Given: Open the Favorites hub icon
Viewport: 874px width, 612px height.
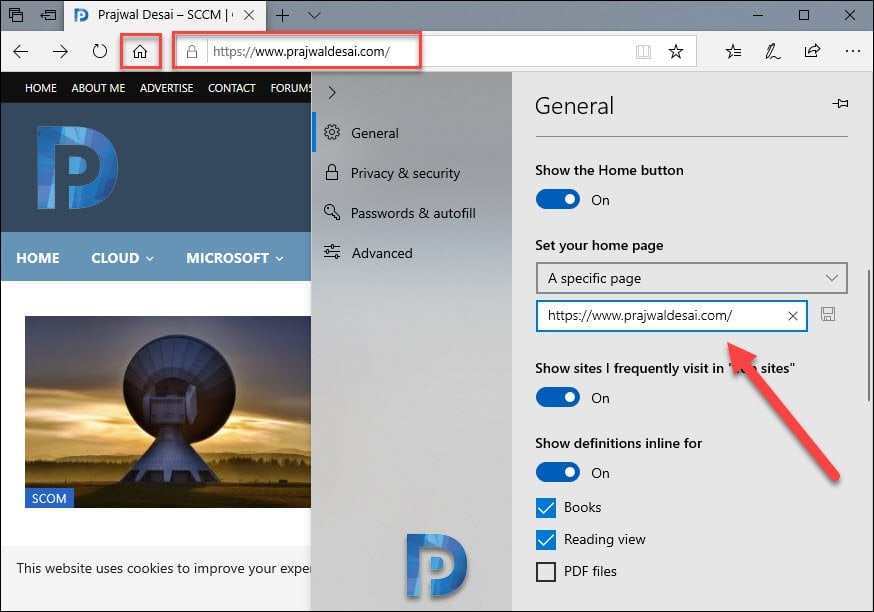Looking at the screenshot, I should [x=734, y=52].
